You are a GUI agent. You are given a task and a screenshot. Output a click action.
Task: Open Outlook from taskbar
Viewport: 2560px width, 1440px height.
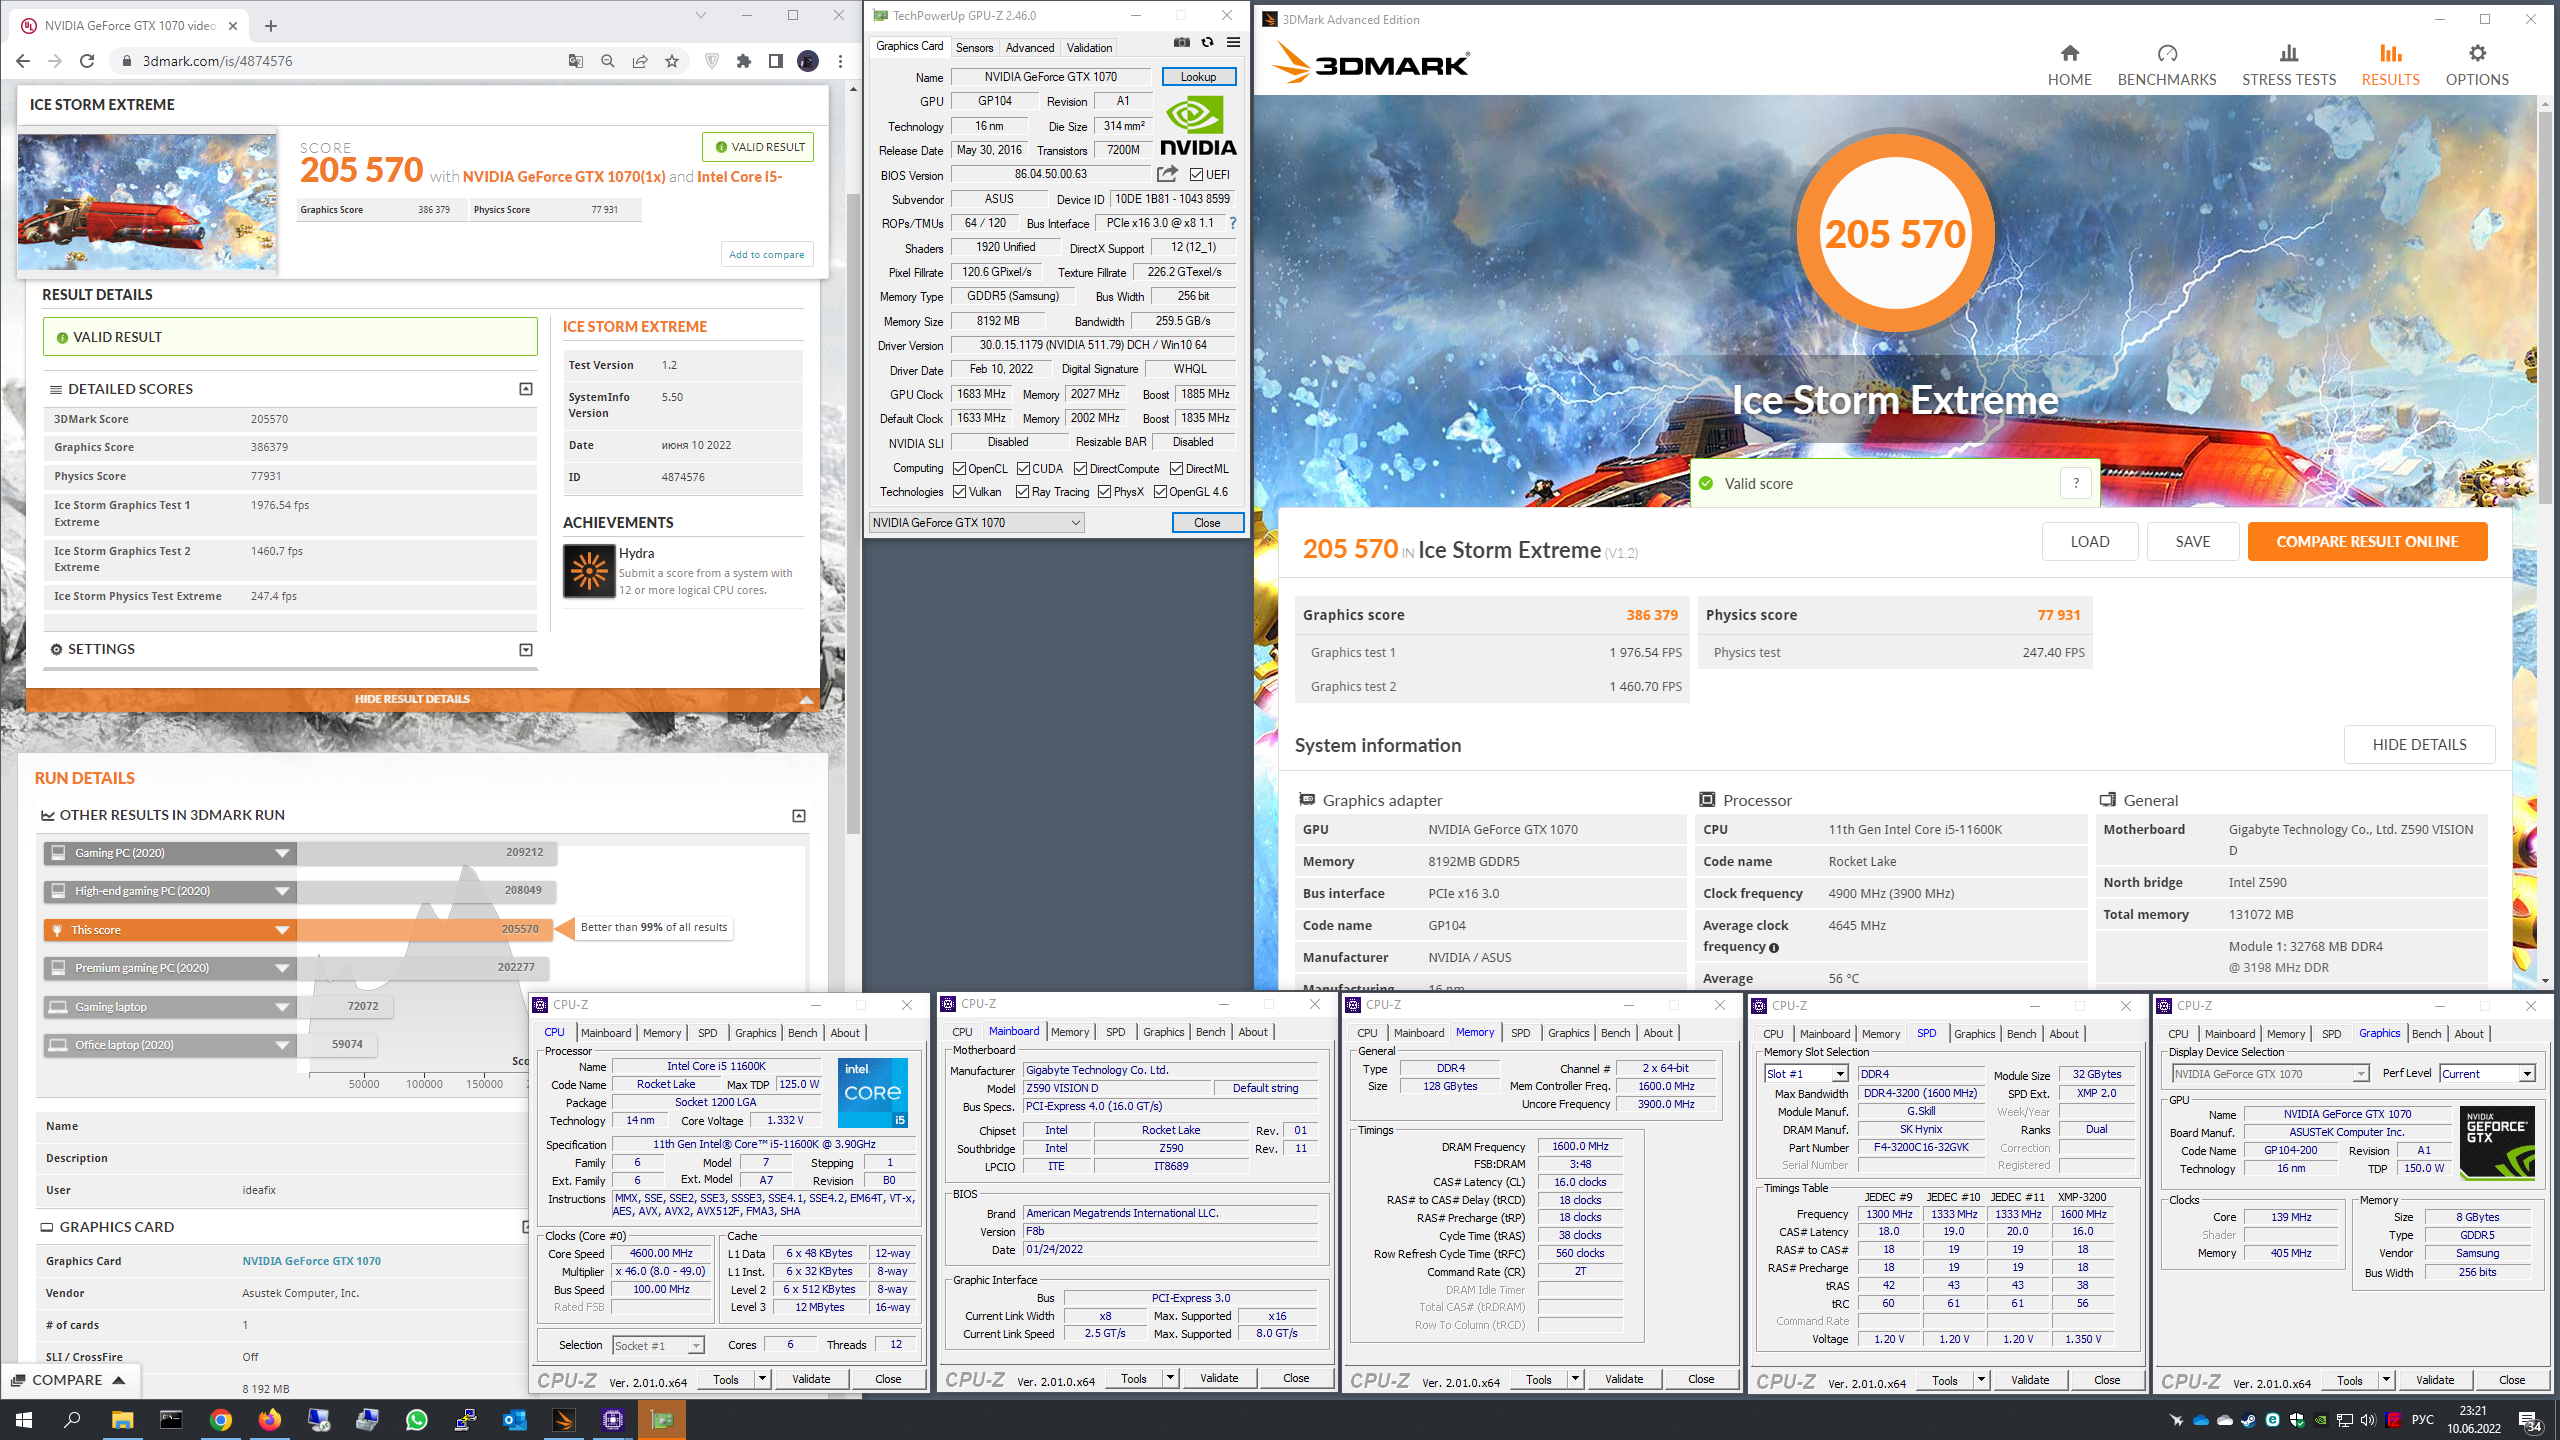click(x=514, y=1419)
